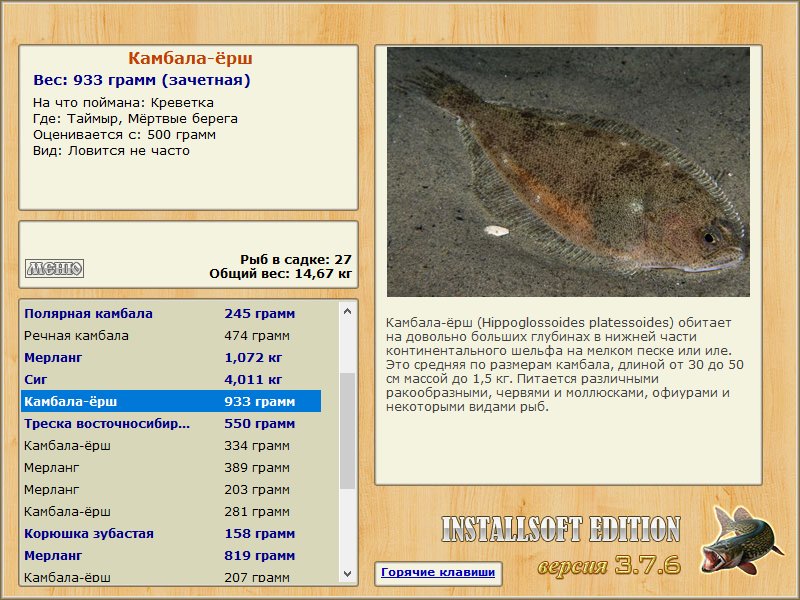Click the Общий вес: 14,67 кг total
This screenshot has height=600, width=800.
(x=281, y=273)
